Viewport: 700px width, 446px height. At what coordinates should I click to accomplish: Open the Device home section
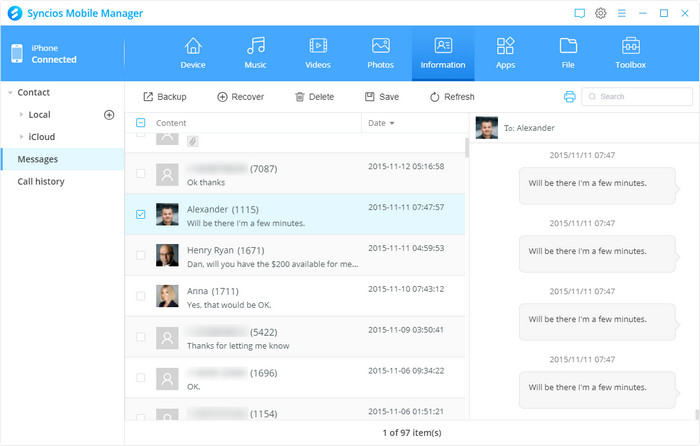point(193,53)
